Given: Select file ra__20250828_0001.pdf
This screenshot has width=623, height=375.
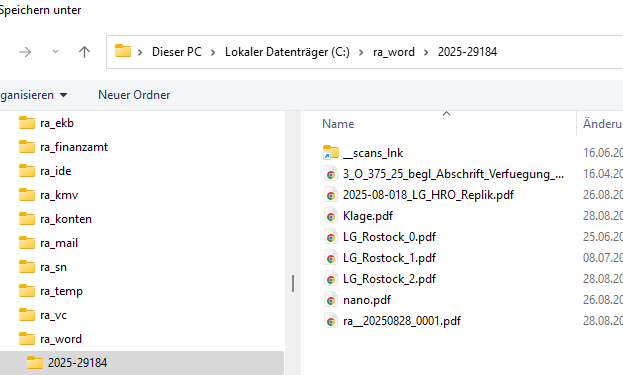Looking at the screenshot, I should [402, 321].
